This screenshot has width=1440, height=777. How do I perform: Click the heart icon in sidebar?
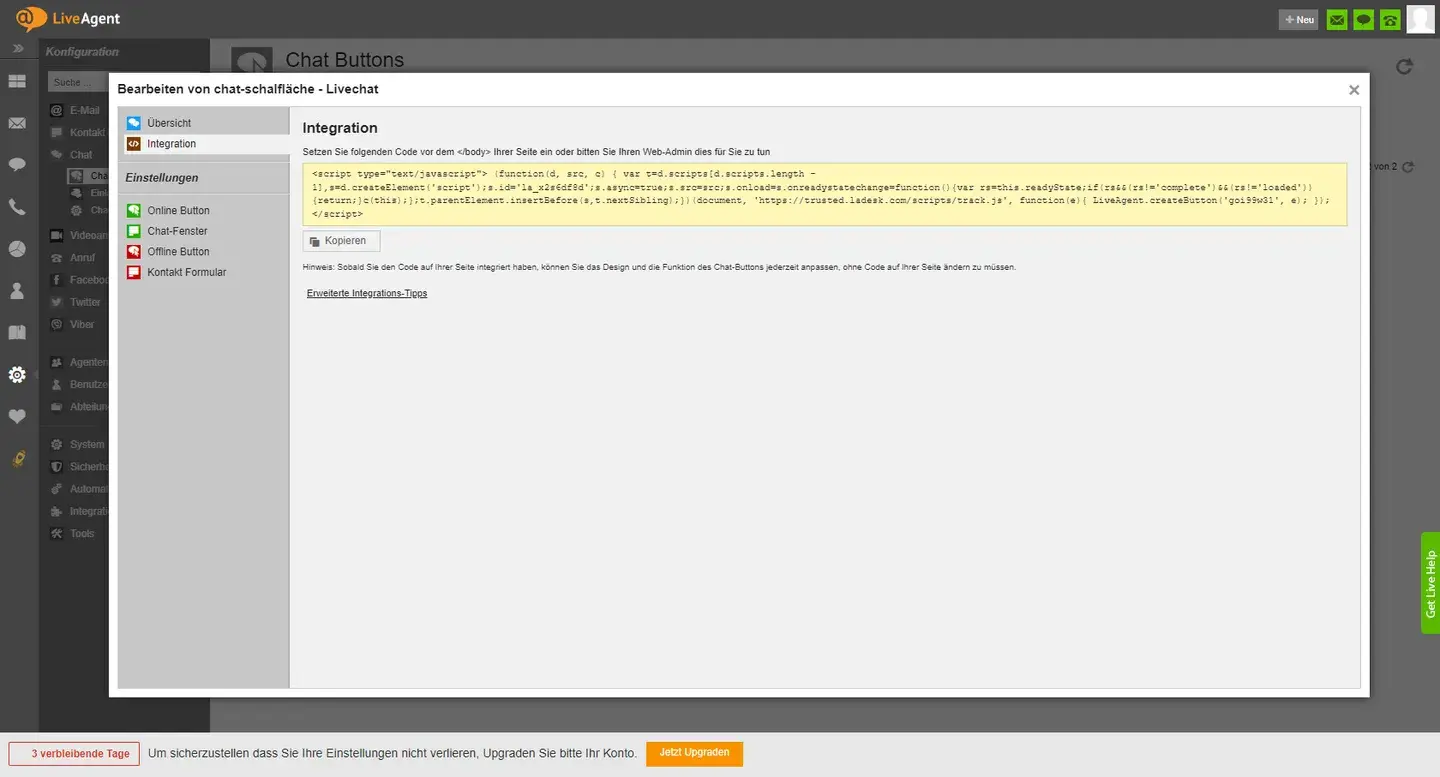point(17,417)
